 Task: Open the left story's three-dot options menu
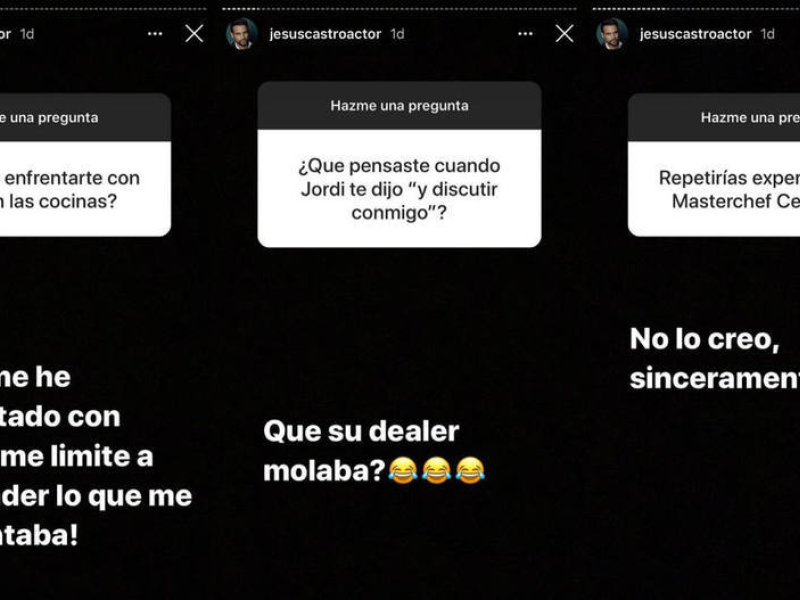(x=155, y=34)
